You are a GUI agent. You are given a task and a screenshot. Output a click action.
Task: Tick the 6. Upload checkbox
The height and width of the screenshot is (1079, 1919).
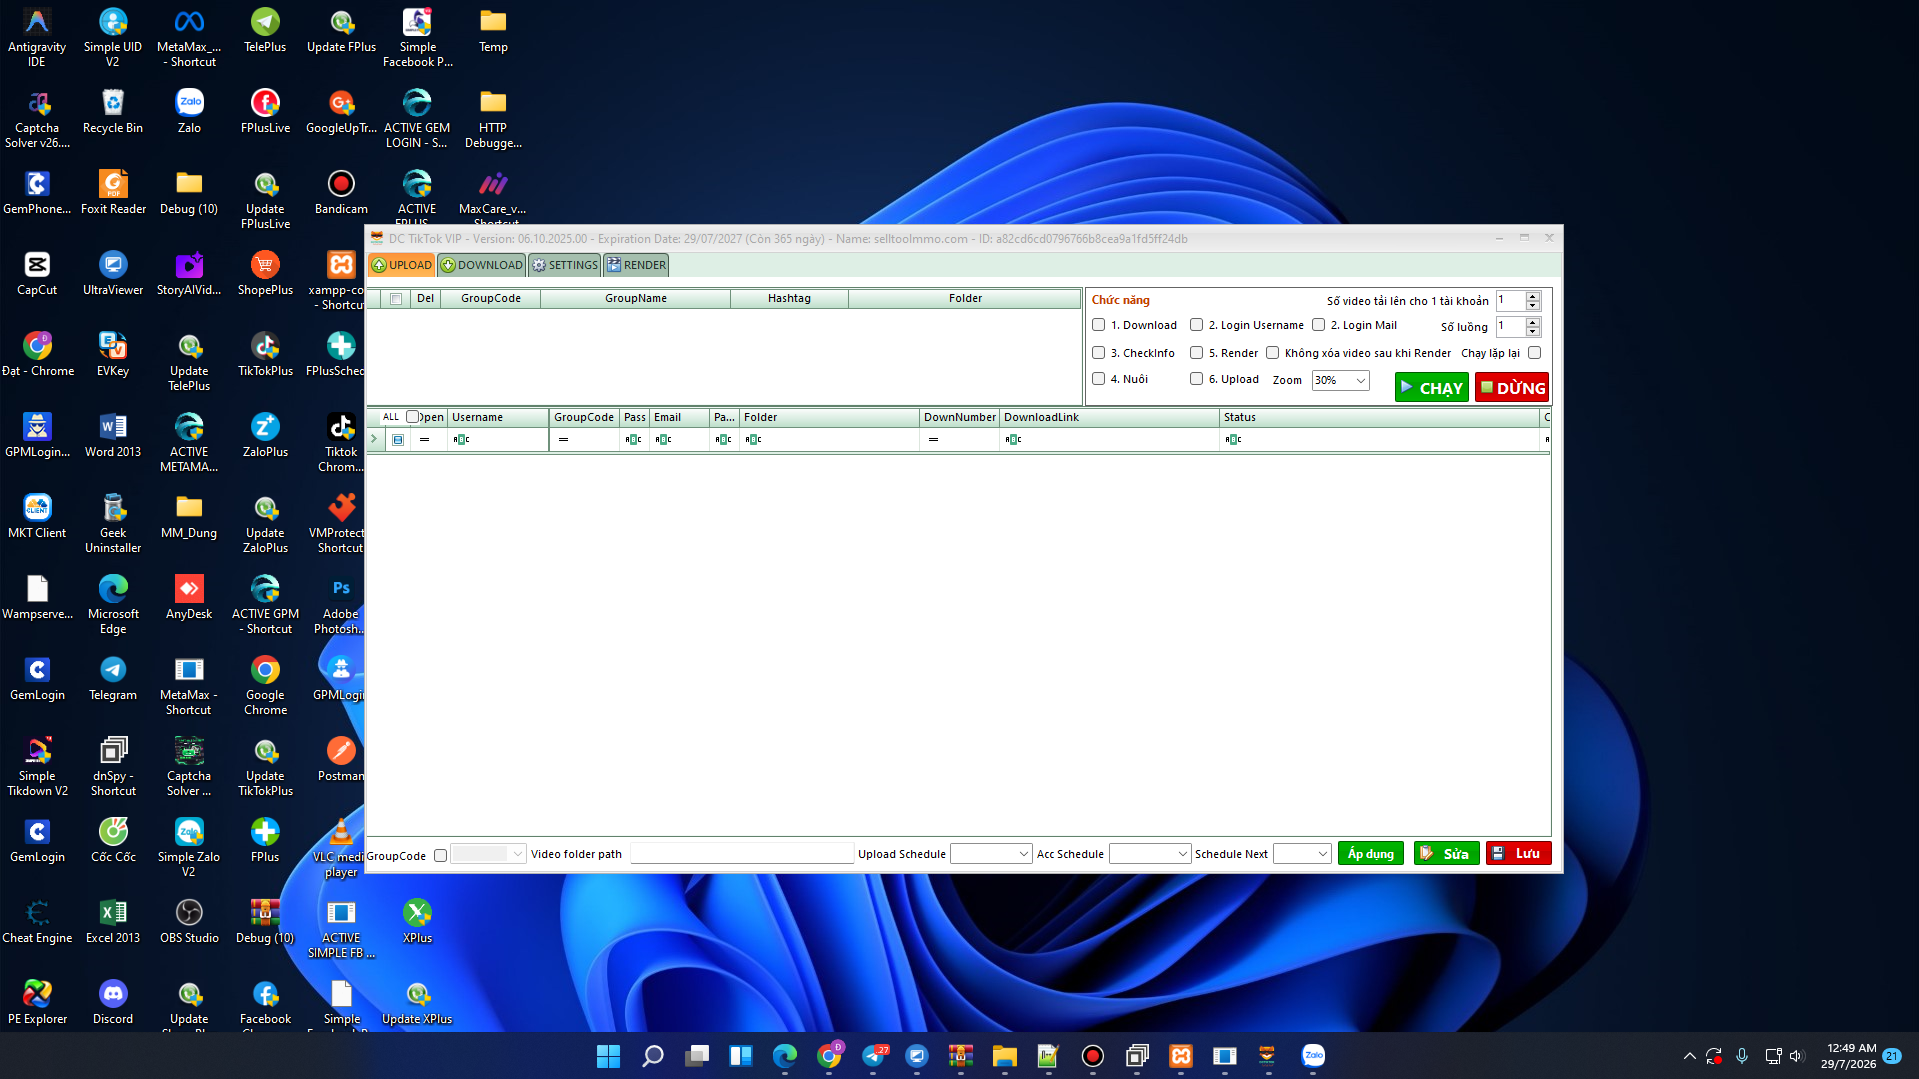point(1197,379)
